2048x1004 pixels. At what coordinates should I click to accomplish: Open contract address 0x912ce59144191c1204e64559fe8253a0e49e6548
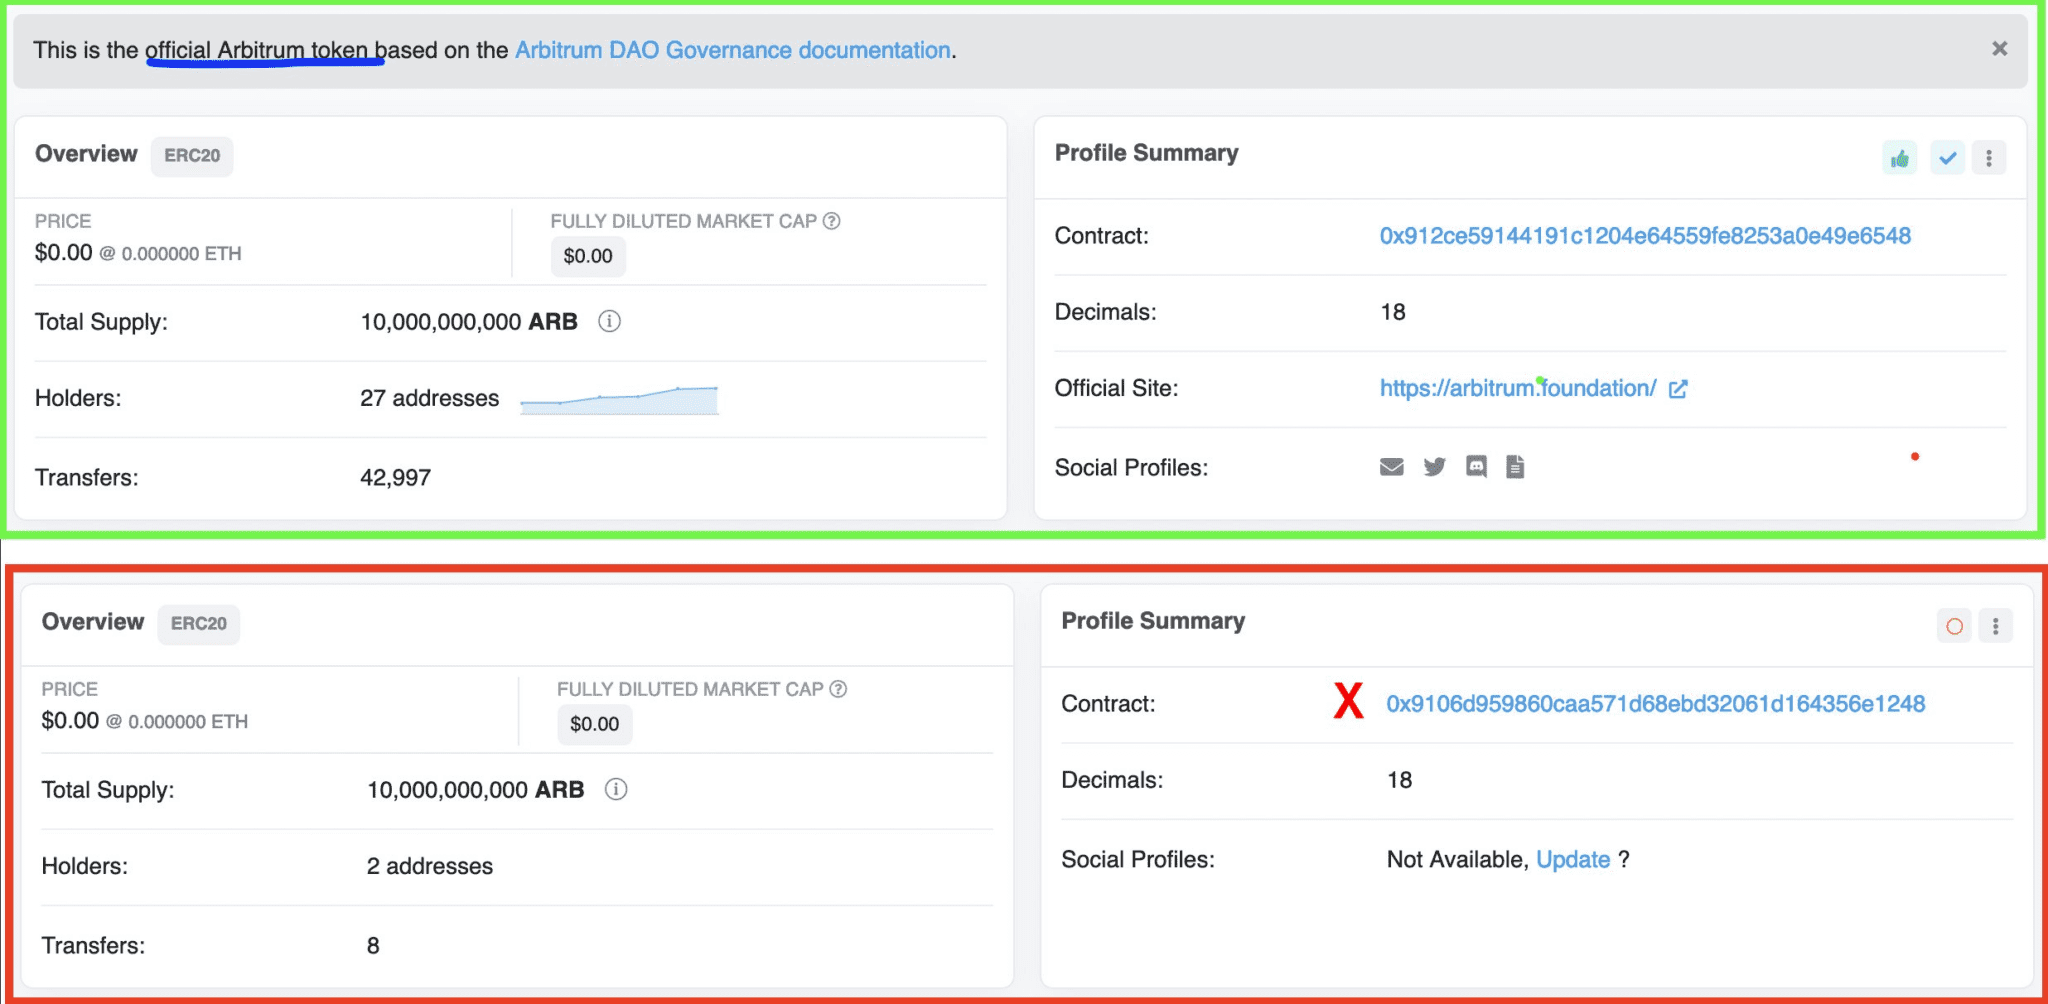(x=1645, y=236)
